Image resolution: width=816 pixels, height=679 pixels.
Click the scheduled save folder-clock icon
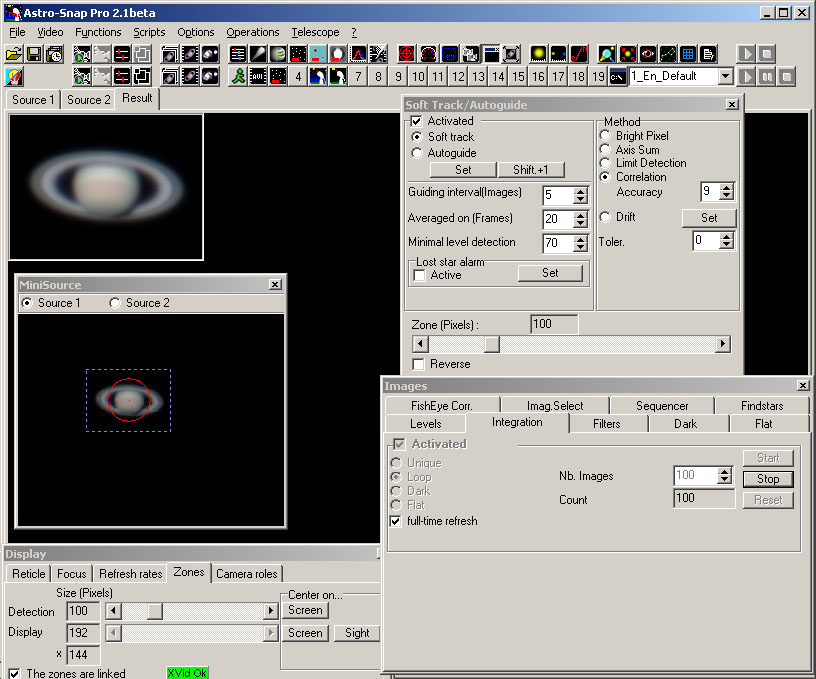coord(54,54)
